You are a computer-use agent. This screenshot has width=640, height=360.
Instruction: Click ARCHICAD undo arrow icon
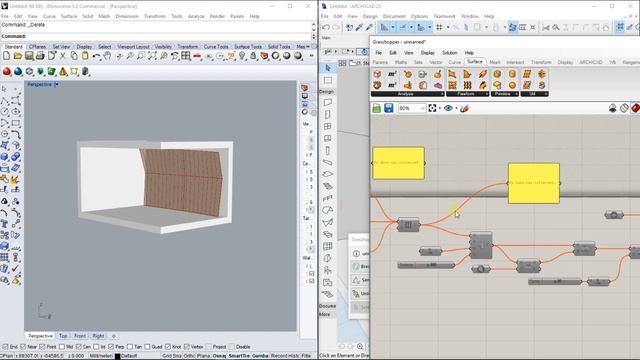coord(326,27)
